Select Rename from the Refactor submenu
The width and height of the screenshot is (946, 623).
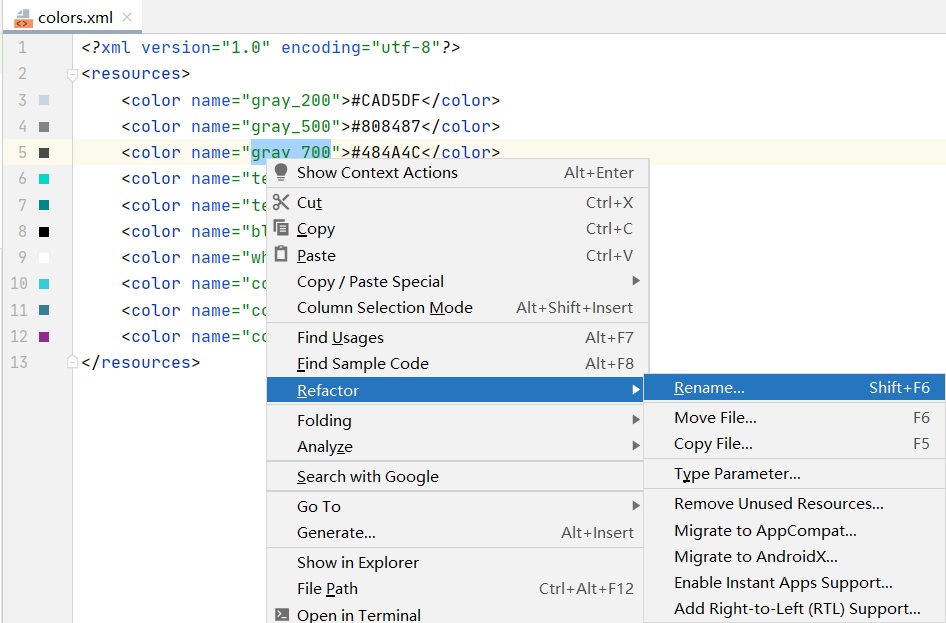[709, 388]
